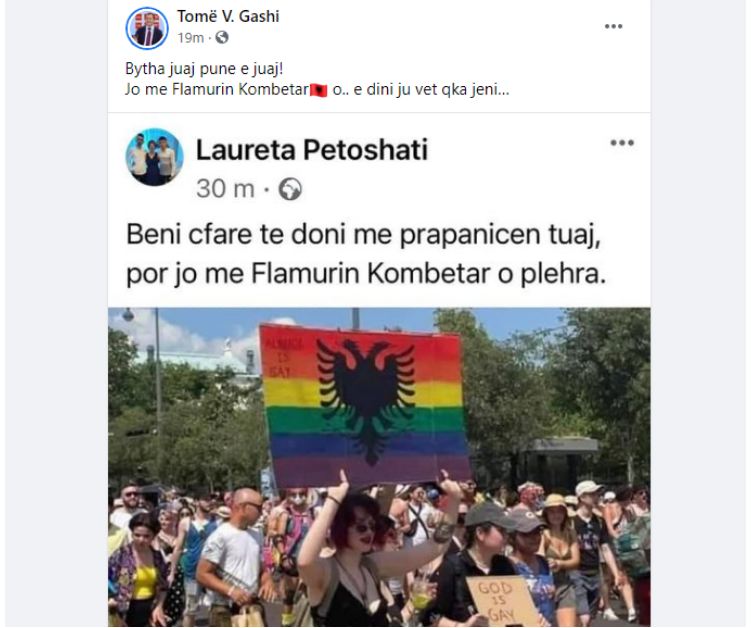This screenshot has width=751, height=628.
Task: Click the Tomë V. Gashi name link
Action: (228, 16)
